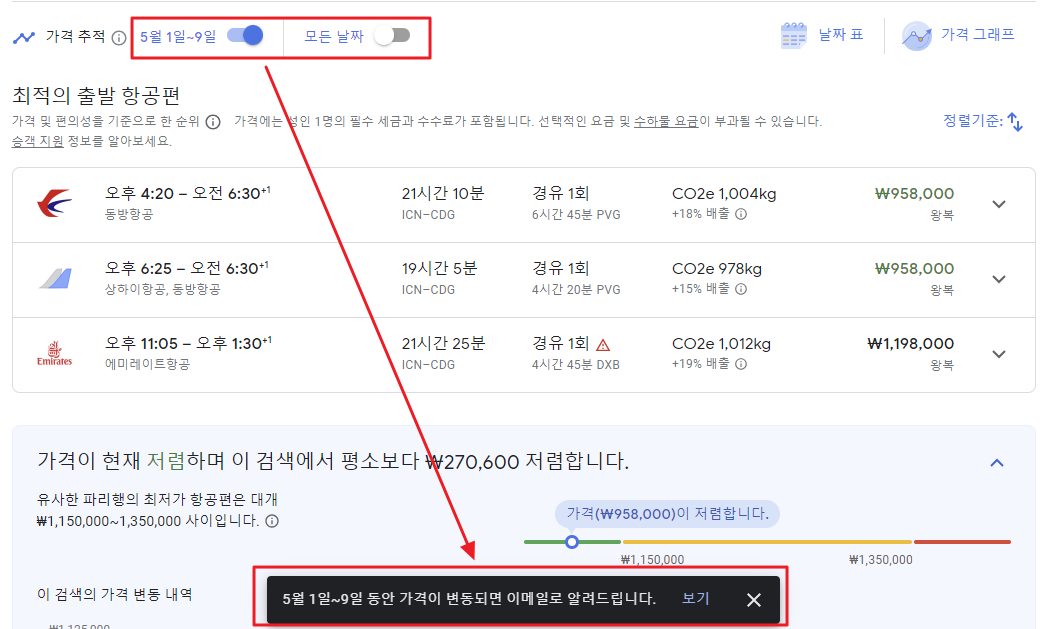Viewport: 1060px width, 629px height.
Task: Click the 이 검색의 가격 변동 내역 label
Action: coord(115,595)
